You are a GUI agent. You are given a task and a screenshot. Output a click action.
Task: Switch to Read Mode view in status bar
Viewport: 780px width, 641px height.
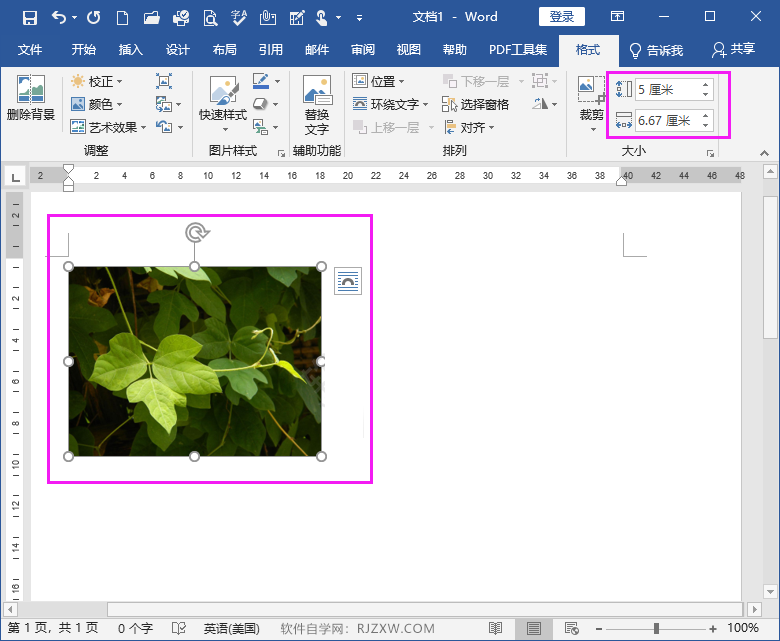tap(495, 628)
